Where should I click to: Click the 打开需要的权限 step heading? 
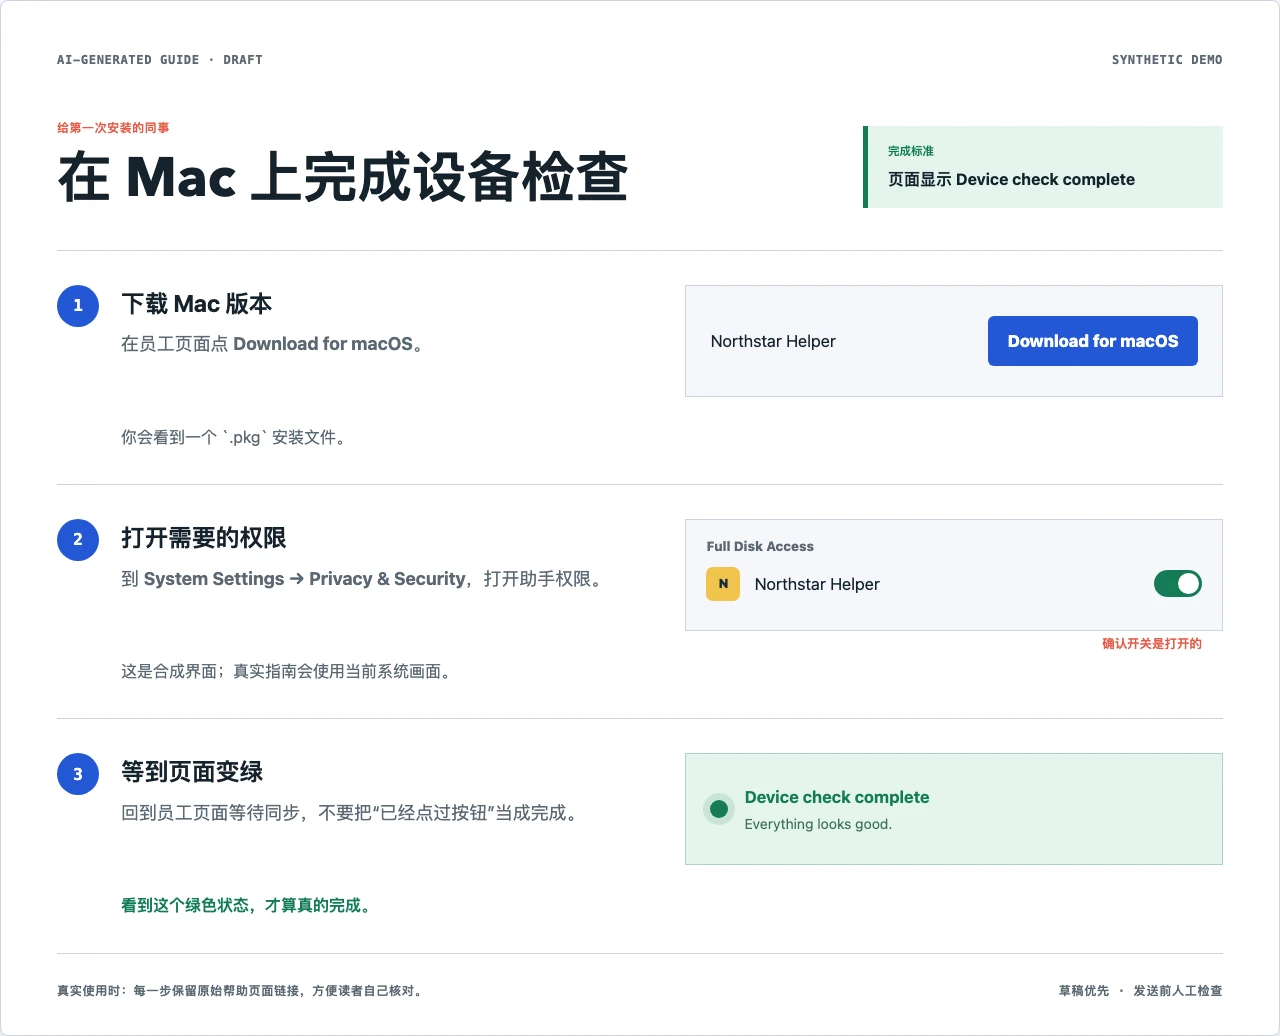[204, 538]
